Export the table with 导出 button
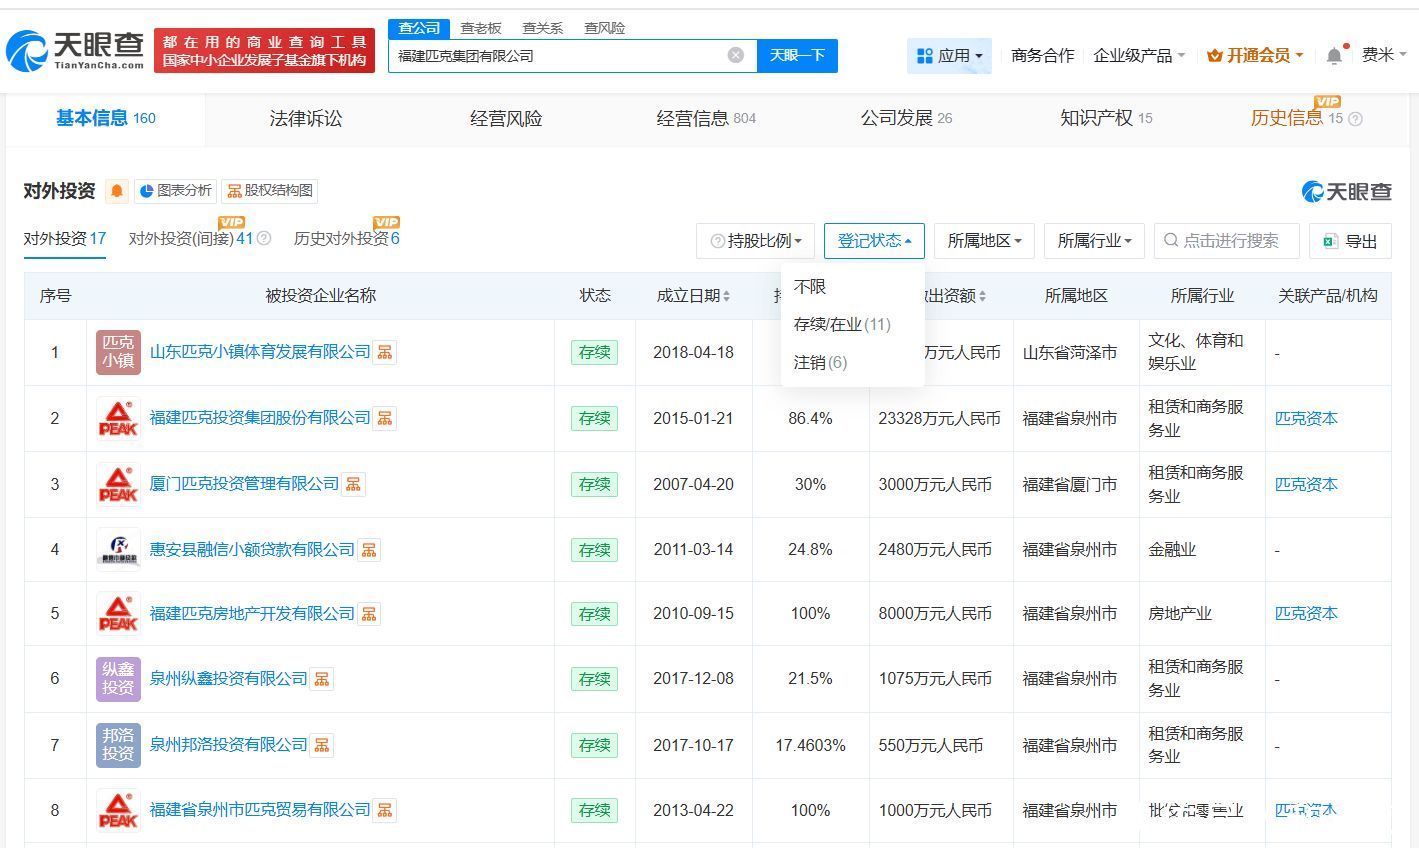 1350,241
